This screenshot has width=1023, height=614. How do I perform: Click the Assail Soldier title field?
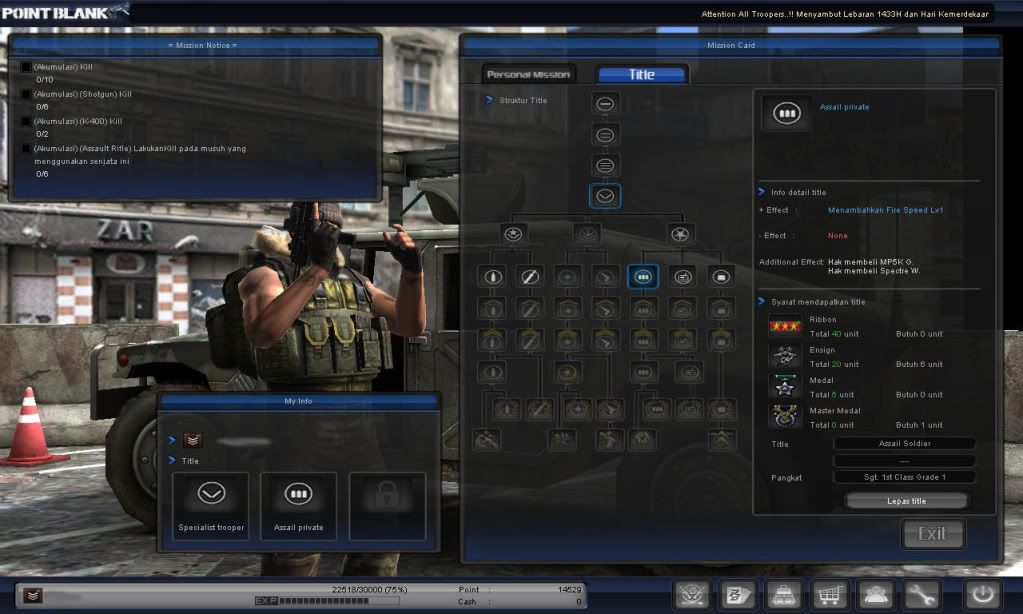pyautogui.click(x=904, y=444)
